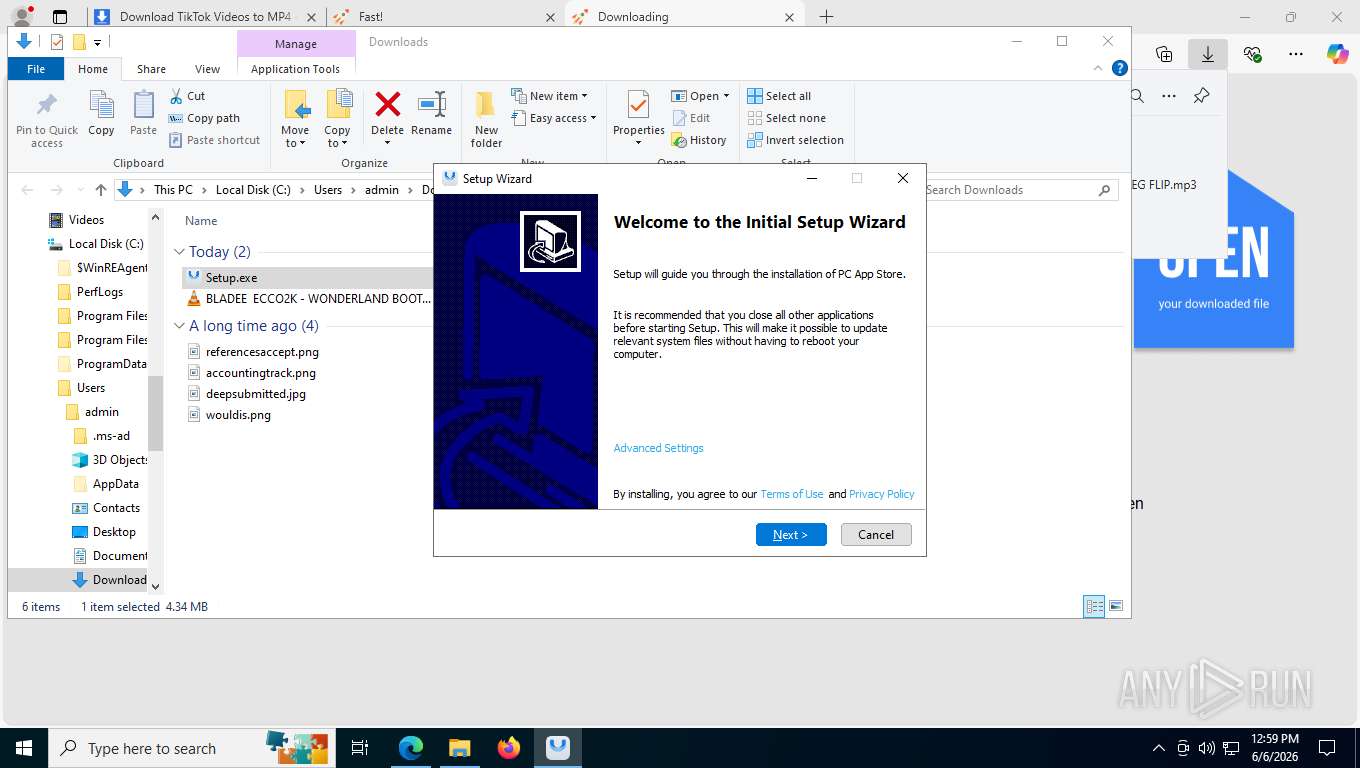Click the Paste ribbon icon
The width and height of the screenshot is (1360, 768).
pos(143,114)
